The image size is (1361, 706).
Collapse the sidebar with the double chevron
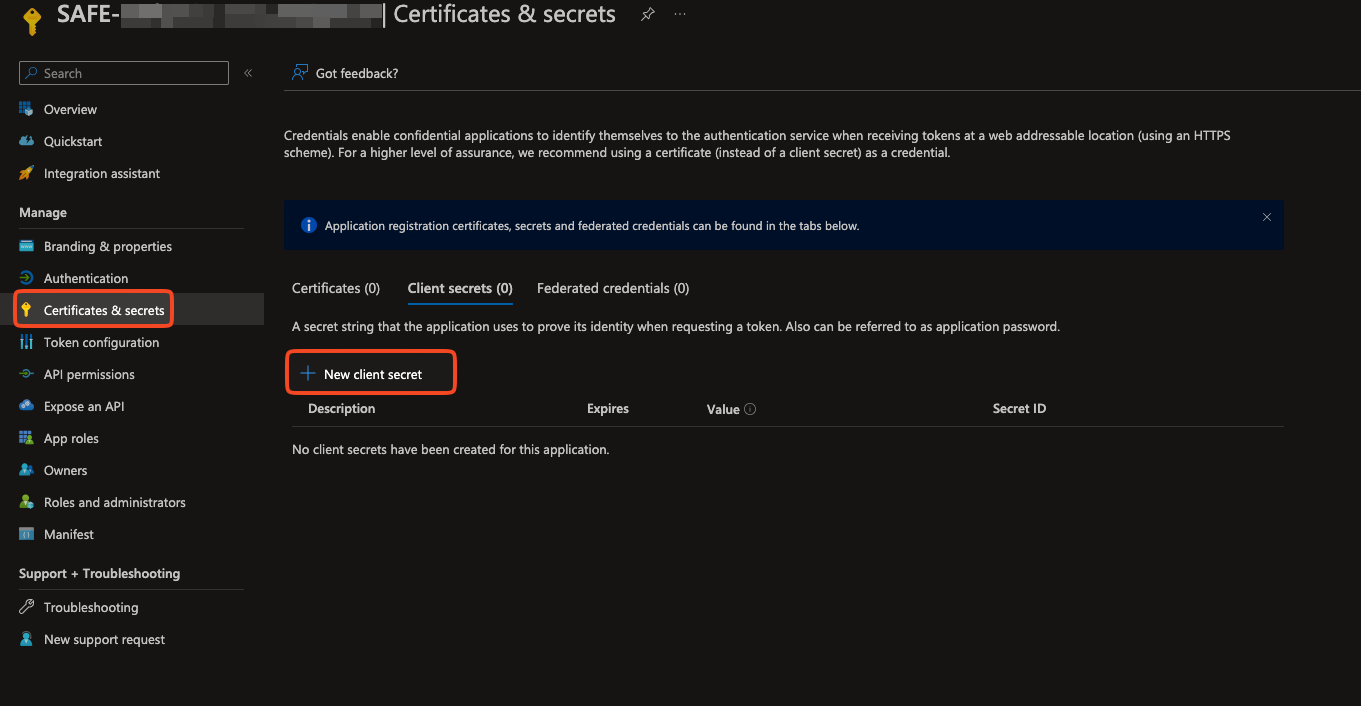pyautogui.click(x=248, y=73)
